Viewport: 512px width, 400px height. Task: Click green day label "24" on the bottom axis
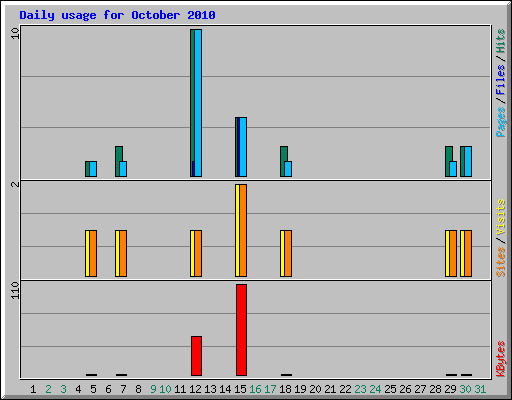[375, 389]
